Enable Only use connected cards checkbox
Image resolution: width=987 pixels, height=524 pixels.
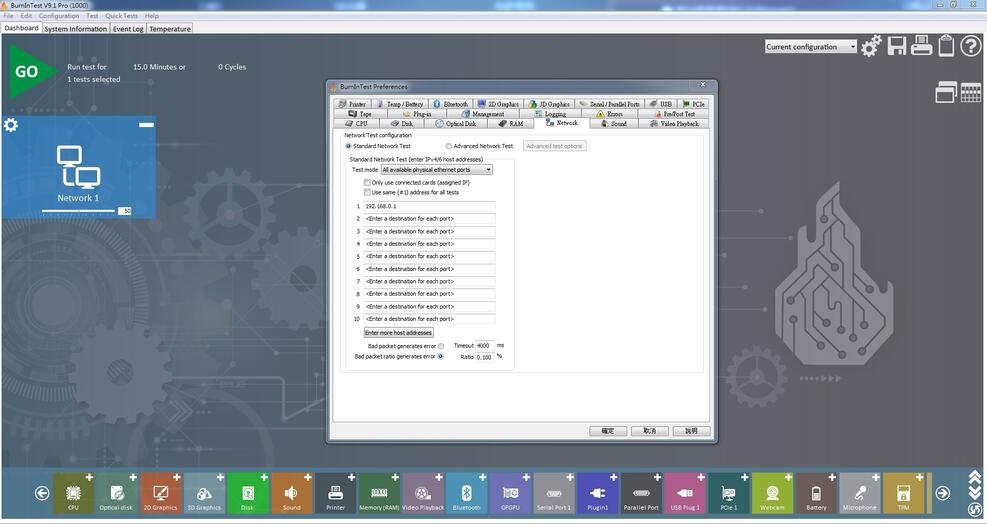click(x=367, y=183)
